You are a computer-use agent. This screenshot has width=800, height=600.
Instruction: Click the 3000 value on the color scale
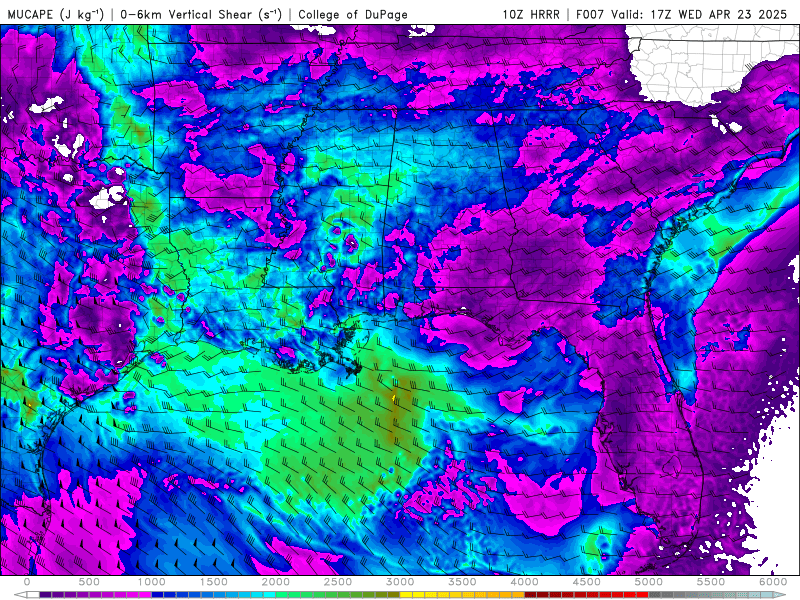coord(400,582)
